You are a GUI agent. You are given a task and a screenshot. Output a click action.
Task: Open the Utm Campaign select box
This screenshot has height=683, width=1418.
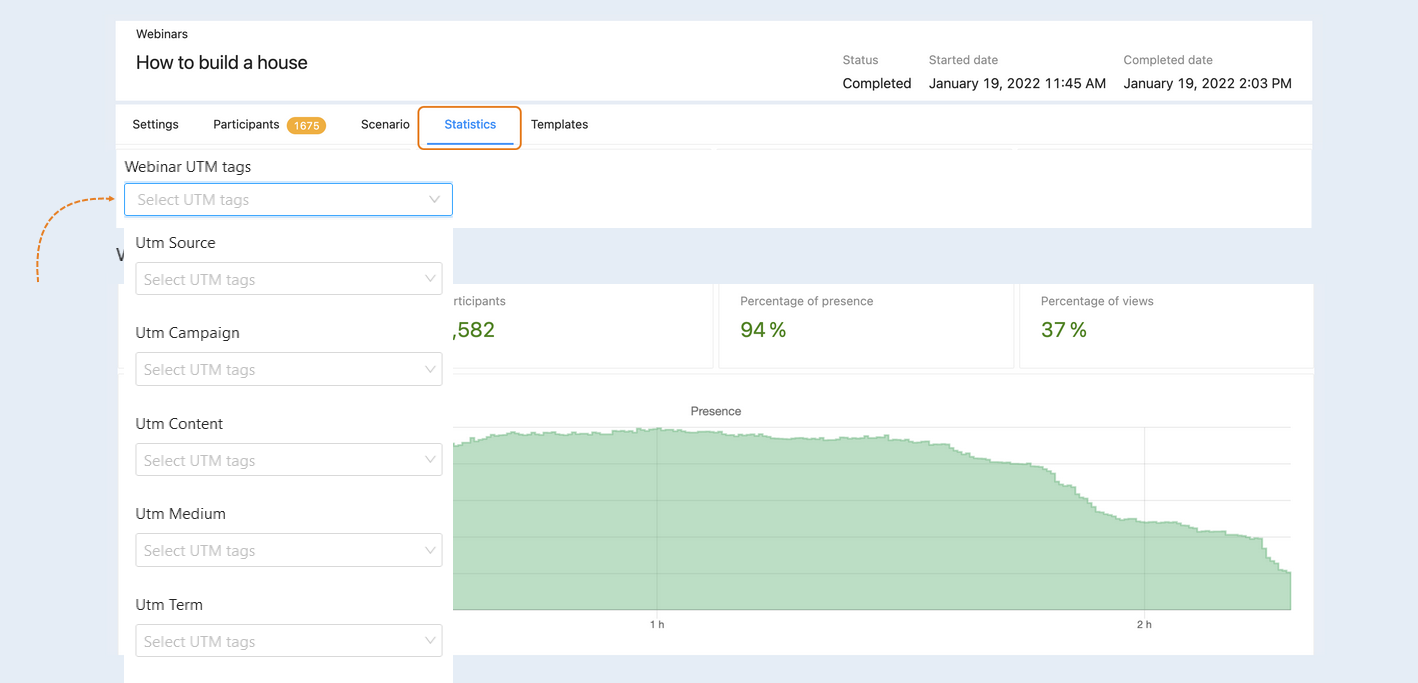coord(289,369)
